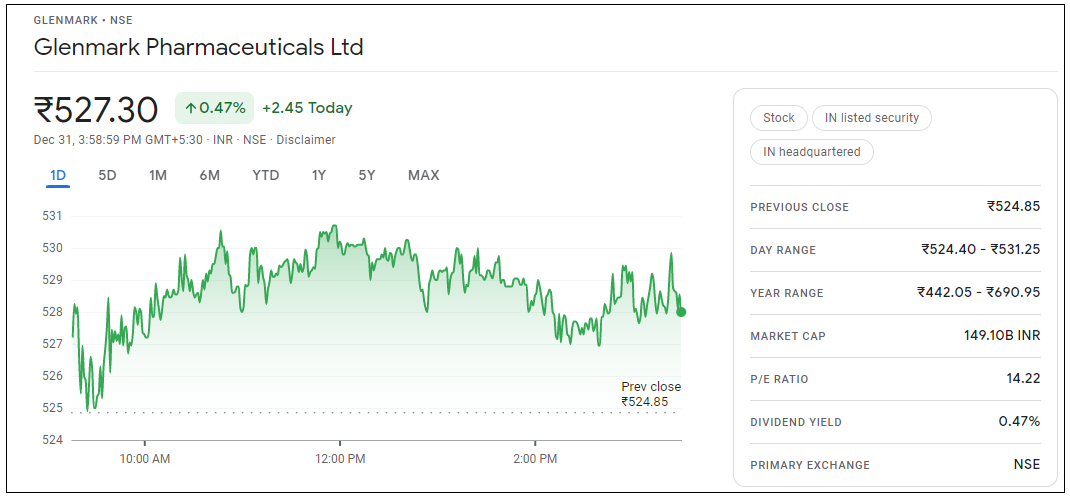This screenshot has height=497, width=1070.
Task: Click the IN headquartered chip
Action: click(811, 152)
